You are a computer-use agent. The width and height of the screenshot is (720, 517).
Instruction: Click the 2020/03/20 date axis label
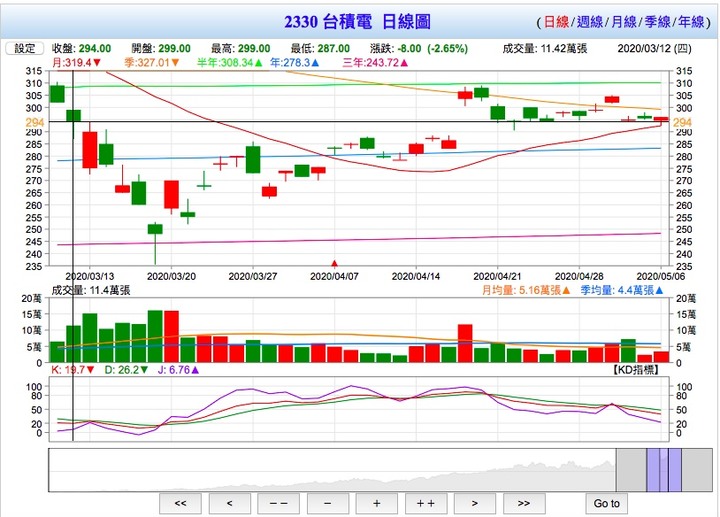[171, 276]
